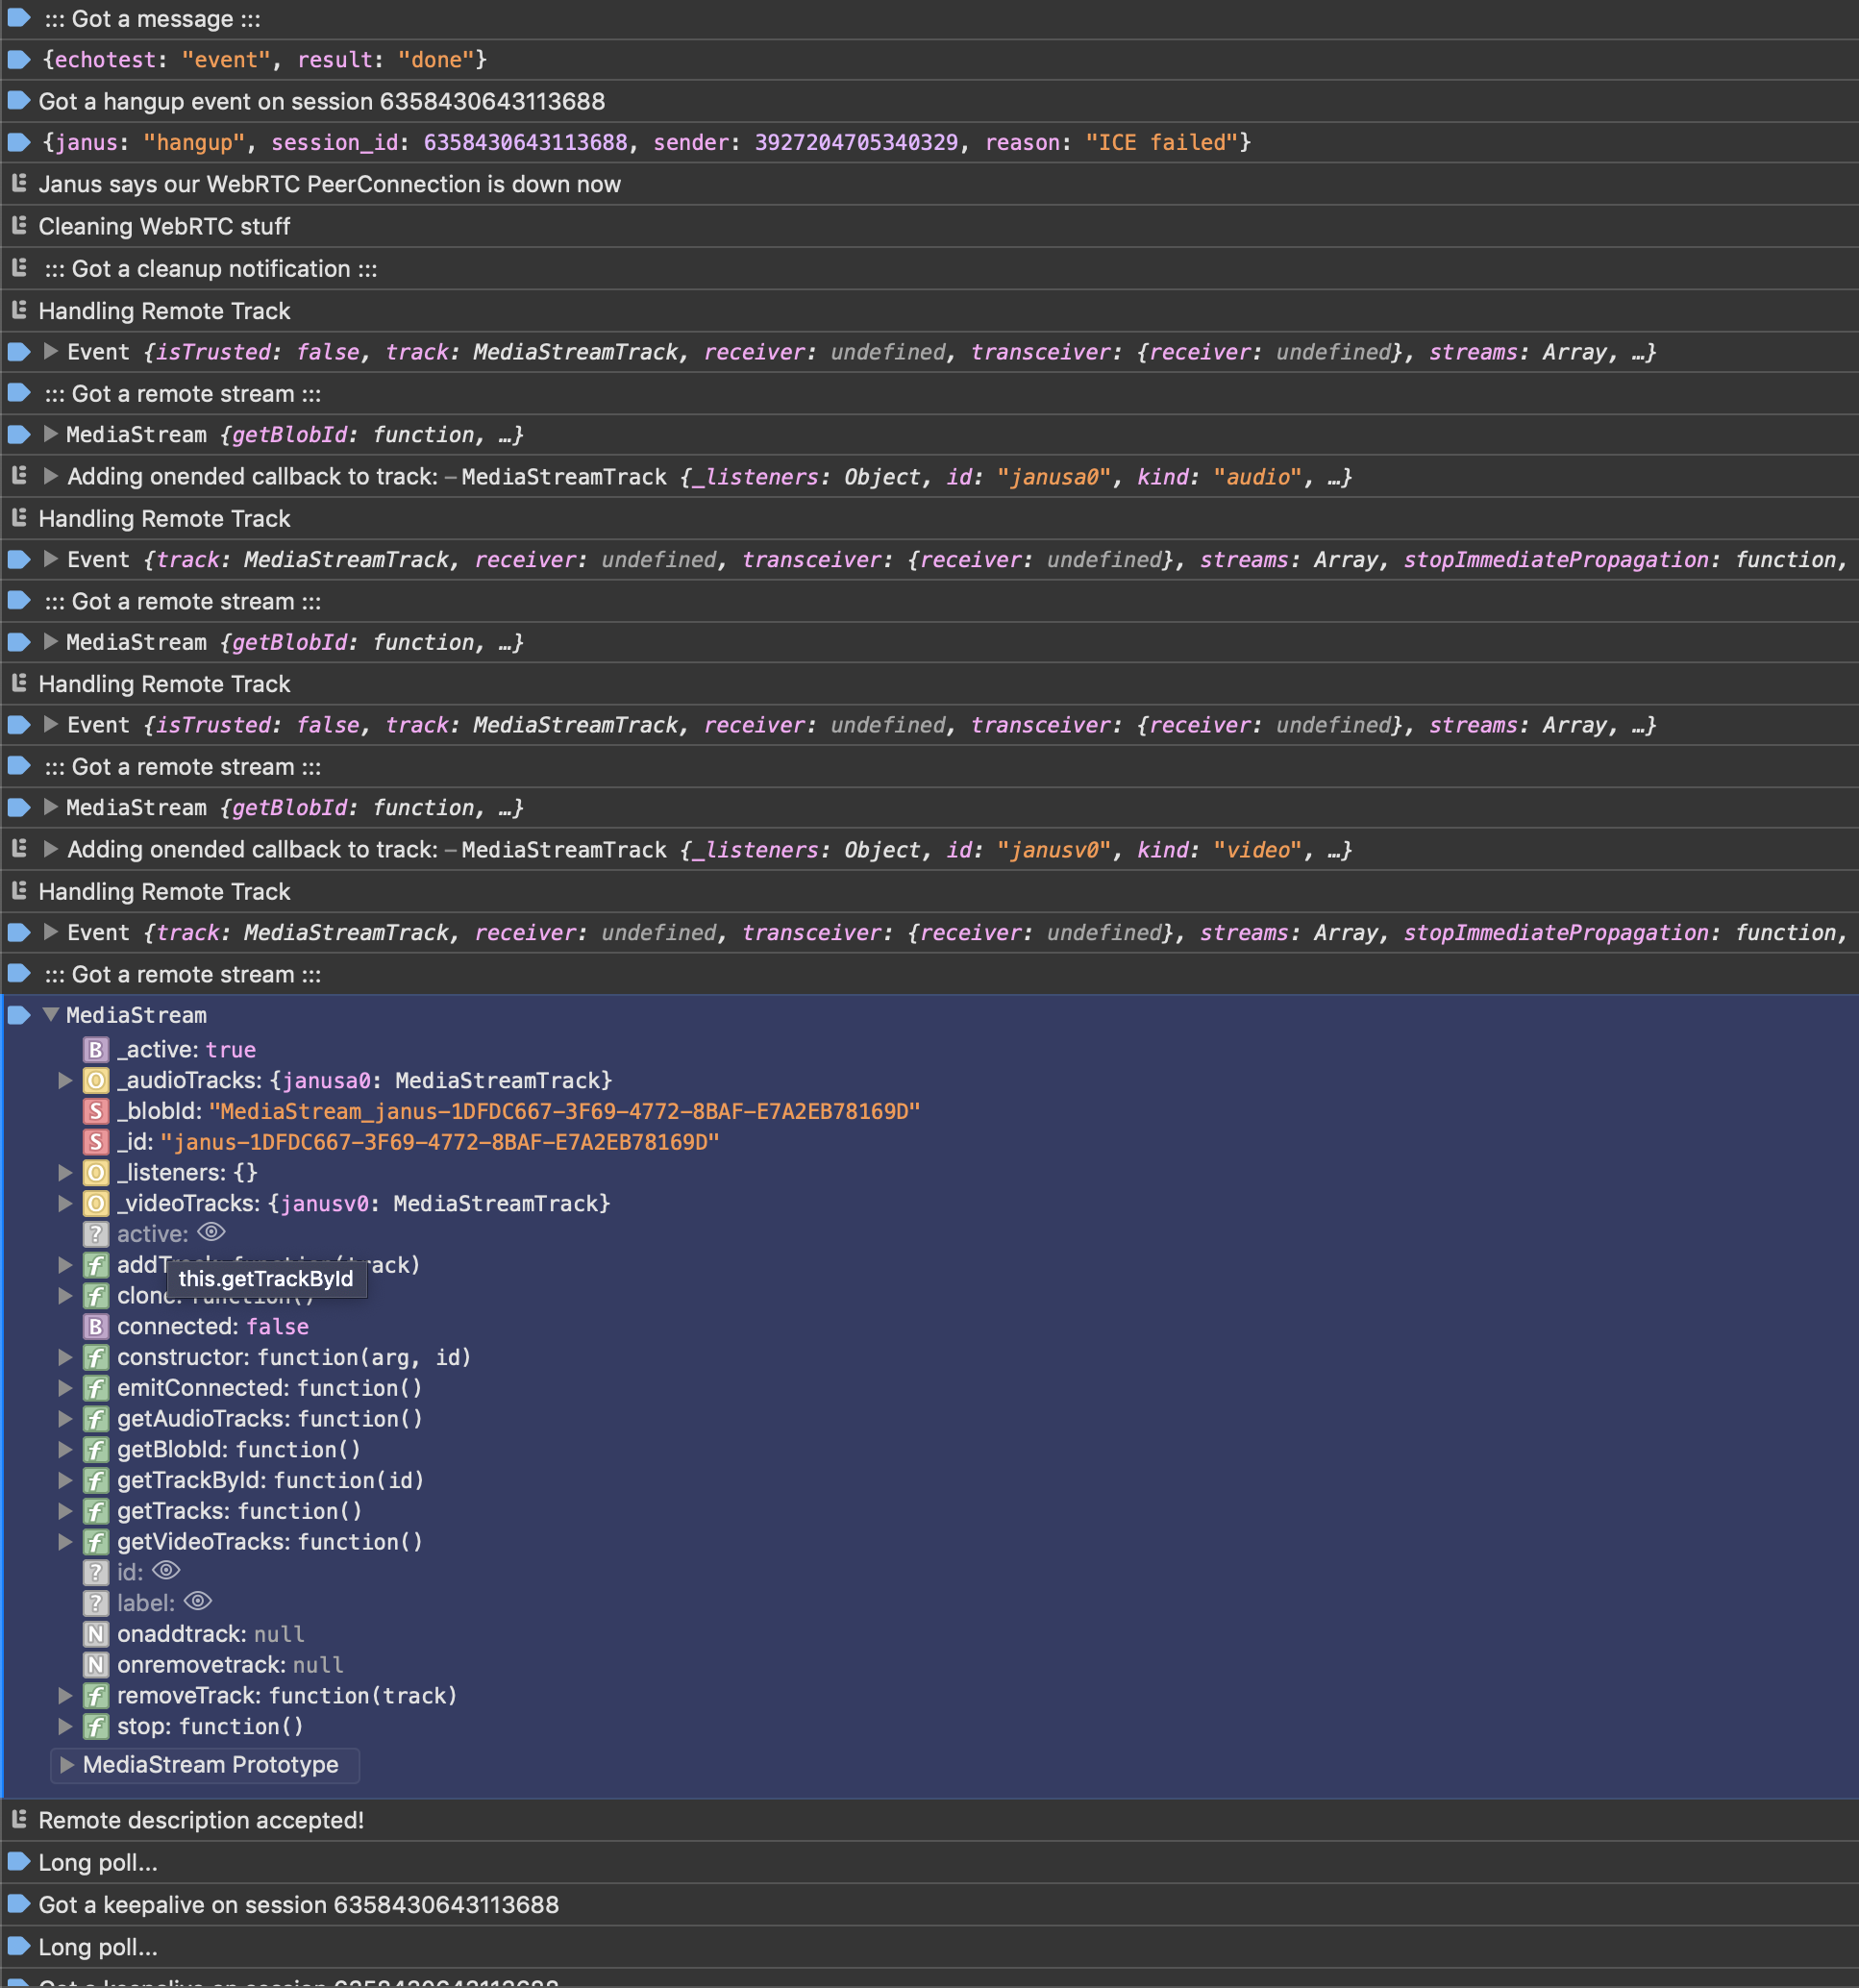
Task: Expand the getTracks function entry
Action: 65,1511
